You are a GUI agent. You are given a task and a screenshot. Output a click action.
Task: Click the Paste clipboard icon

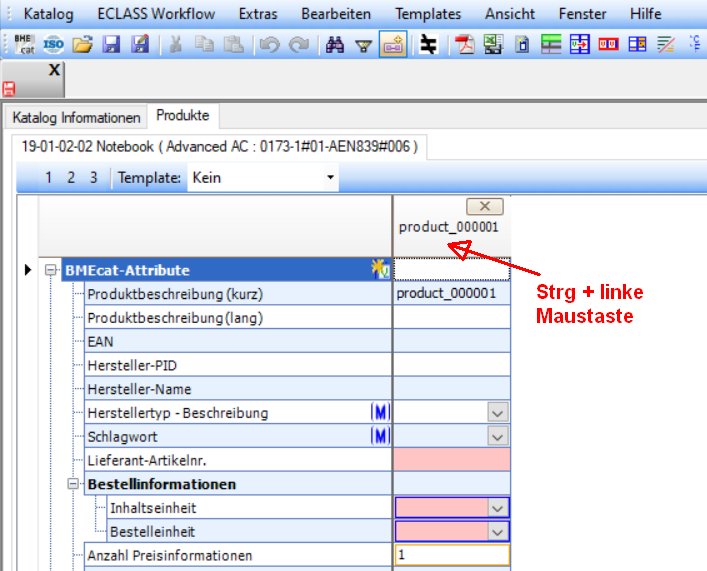234,44
